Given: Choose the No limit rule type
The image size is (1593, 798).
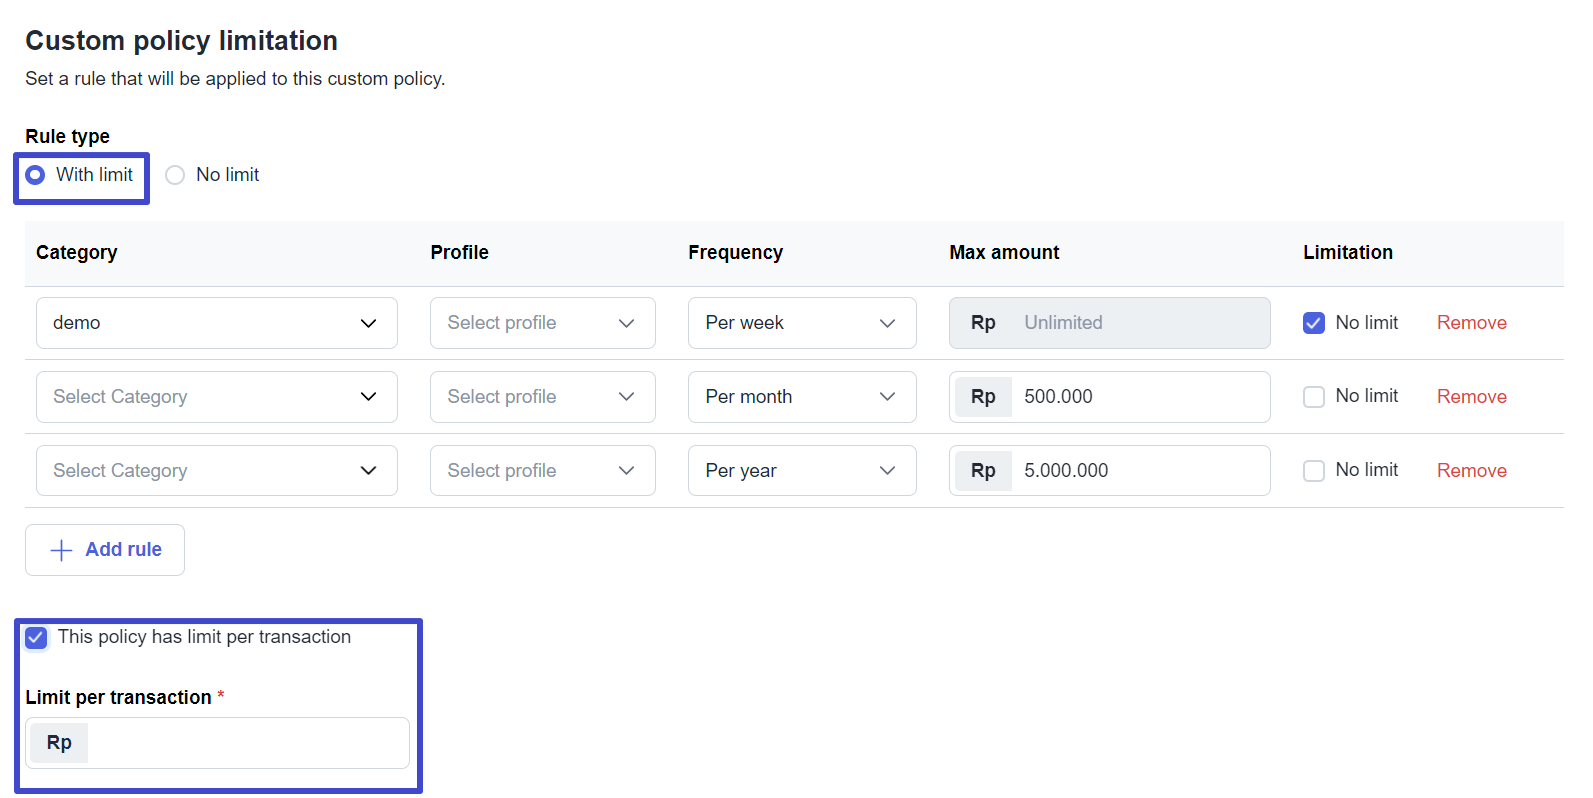Looking at the screenshot, I should click(x=176, y=175).
